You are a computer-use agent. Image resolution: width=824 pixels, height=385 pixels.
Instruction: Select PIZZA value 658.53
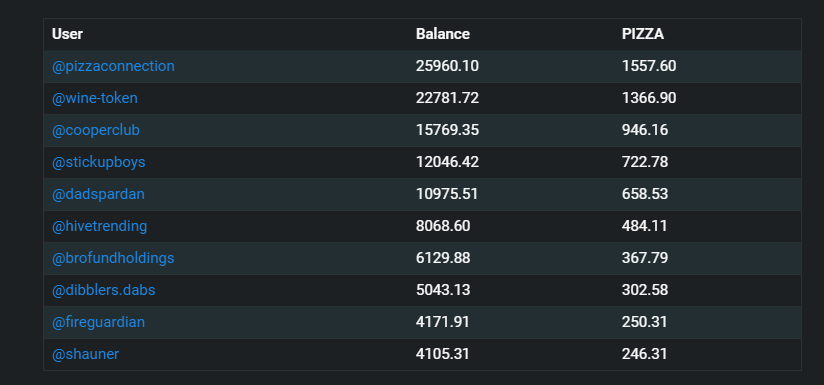coord(645,194)
